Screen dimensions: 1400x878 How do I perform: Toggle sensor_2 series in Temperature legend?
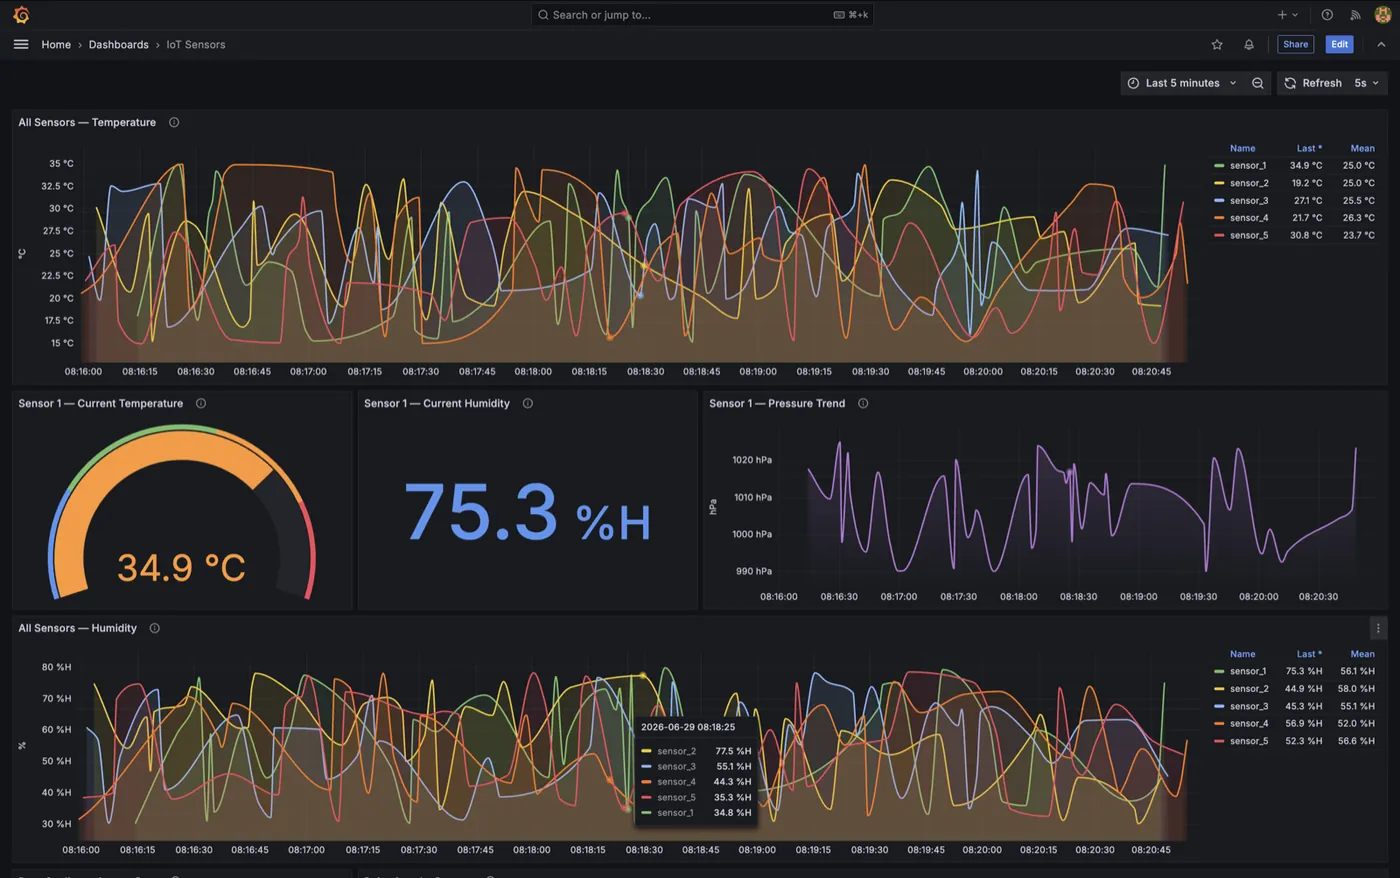pyautogui.click(x=1249, y=183)
